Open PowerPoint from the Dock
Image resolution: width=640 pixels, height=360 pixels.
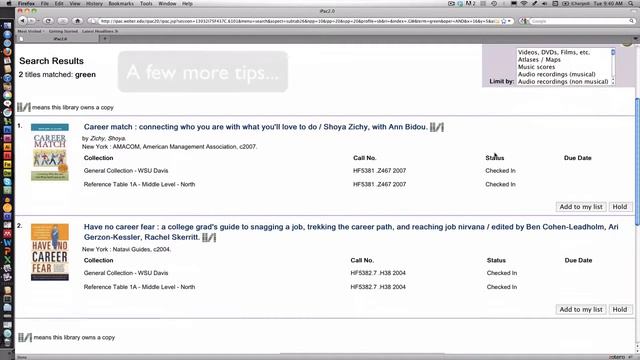pos(7,251)
